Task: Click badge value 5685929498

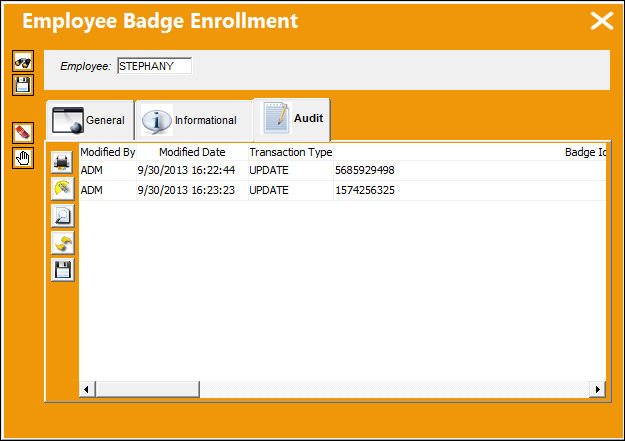Action: pyautogui.click(x=365, y=170)
